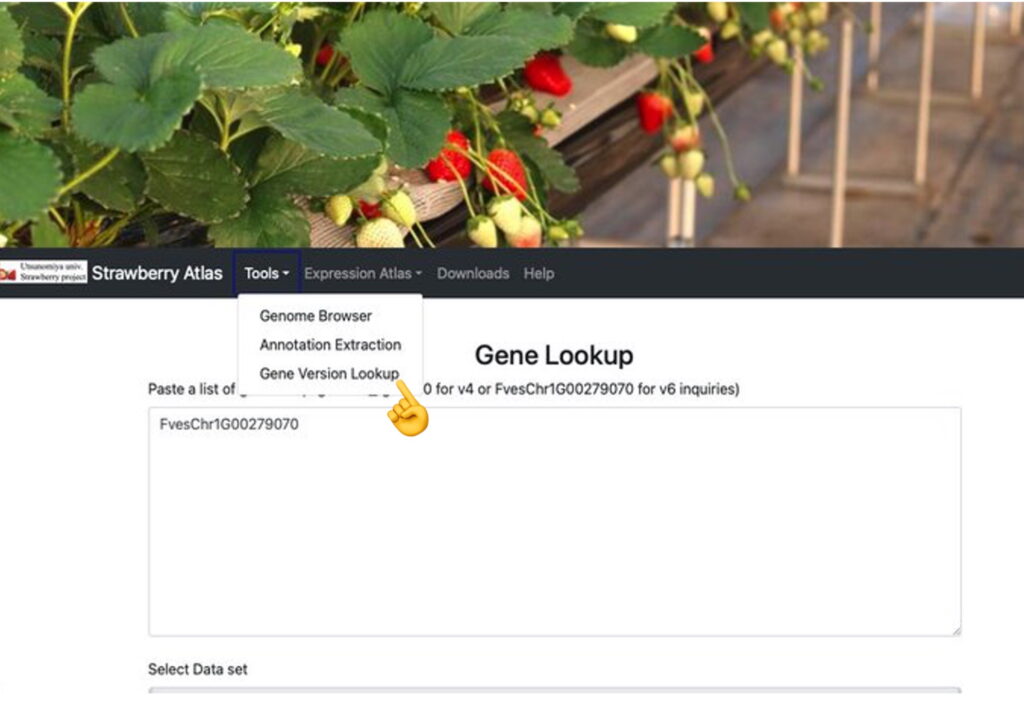The height and width of the screenshot is (726, 1024).
Task: Click the caret arrow beside Expression Atlas
Action: (x=419, y=274)
